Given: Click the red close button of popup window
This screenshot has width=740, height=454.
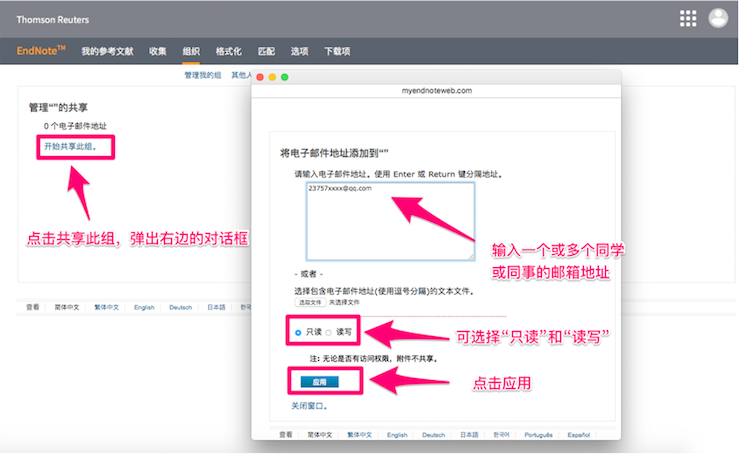Looking at the screenshot, I should pyautogui.click(x=260, y=77).
